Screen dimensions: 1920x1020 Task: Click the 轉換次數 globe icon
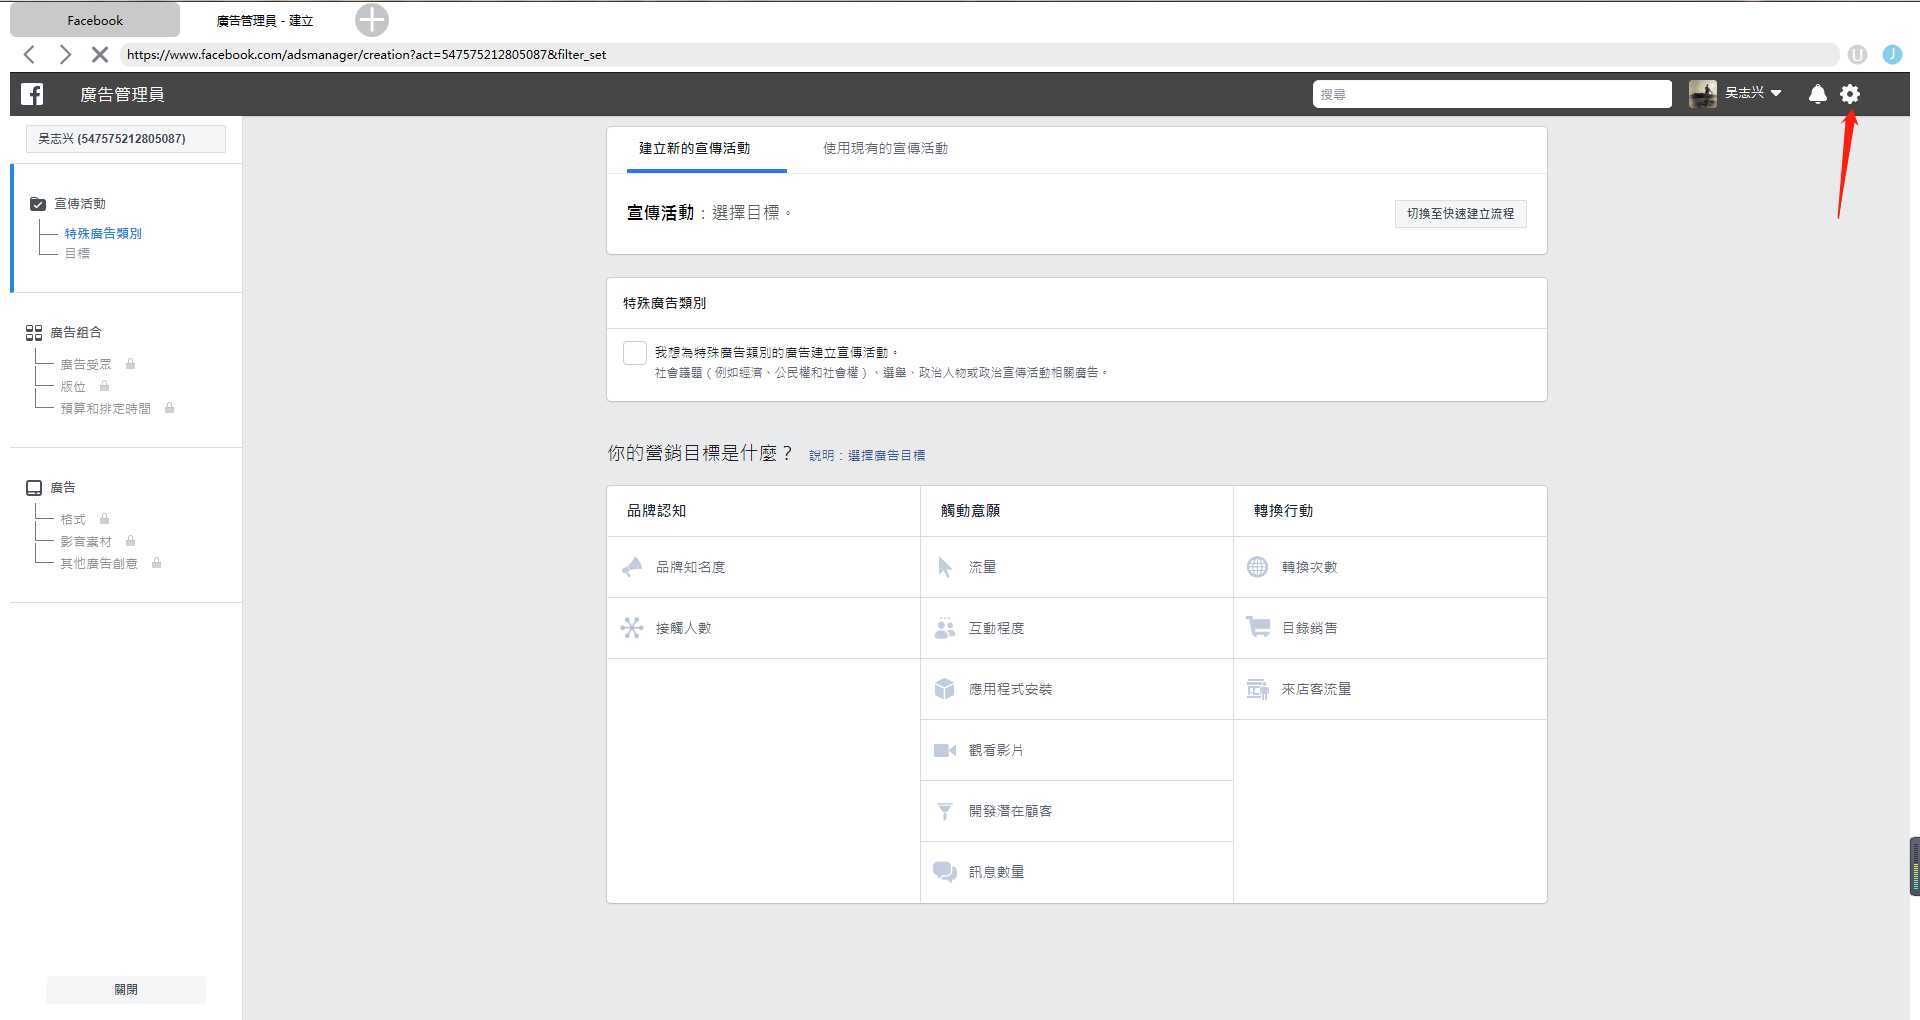(1258, 567)
